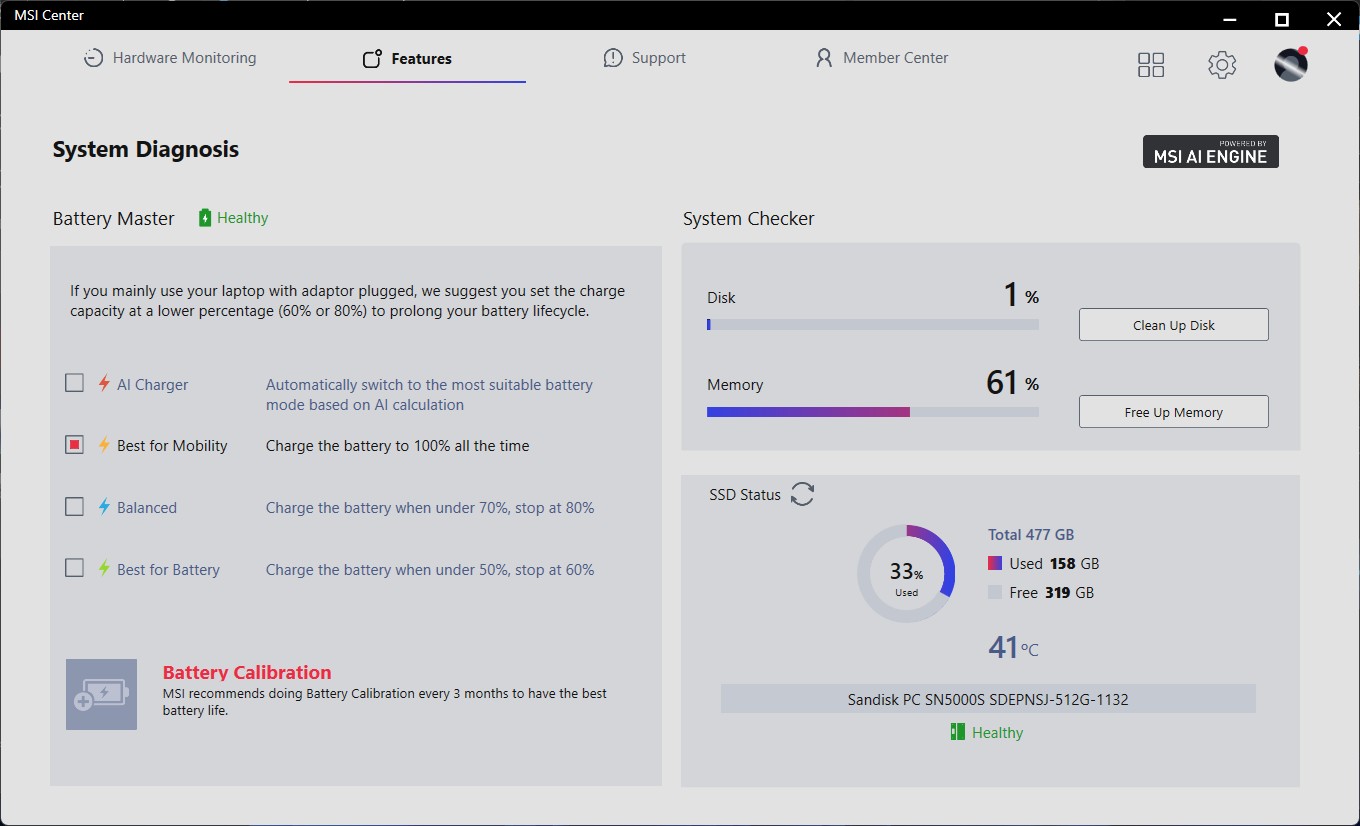The image size is (1360, 826).
Task: Click the red AI Charger lightning icon
Action: (103, 384)
